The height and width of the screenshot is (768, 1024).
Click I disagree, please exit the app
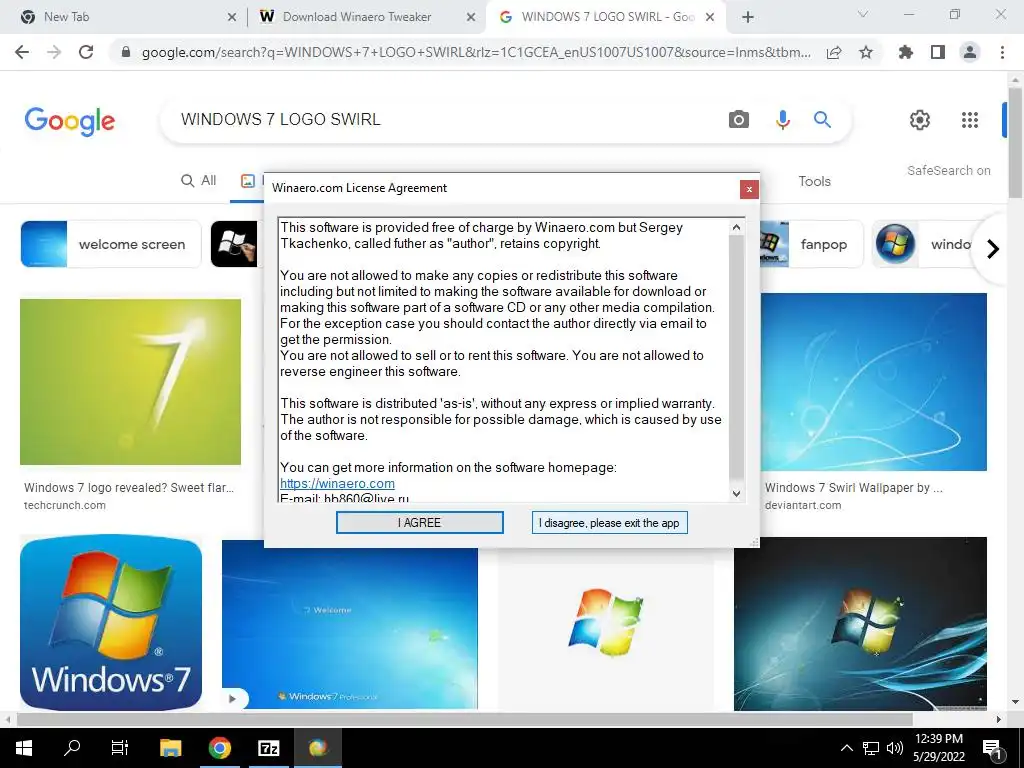point(609,522)
